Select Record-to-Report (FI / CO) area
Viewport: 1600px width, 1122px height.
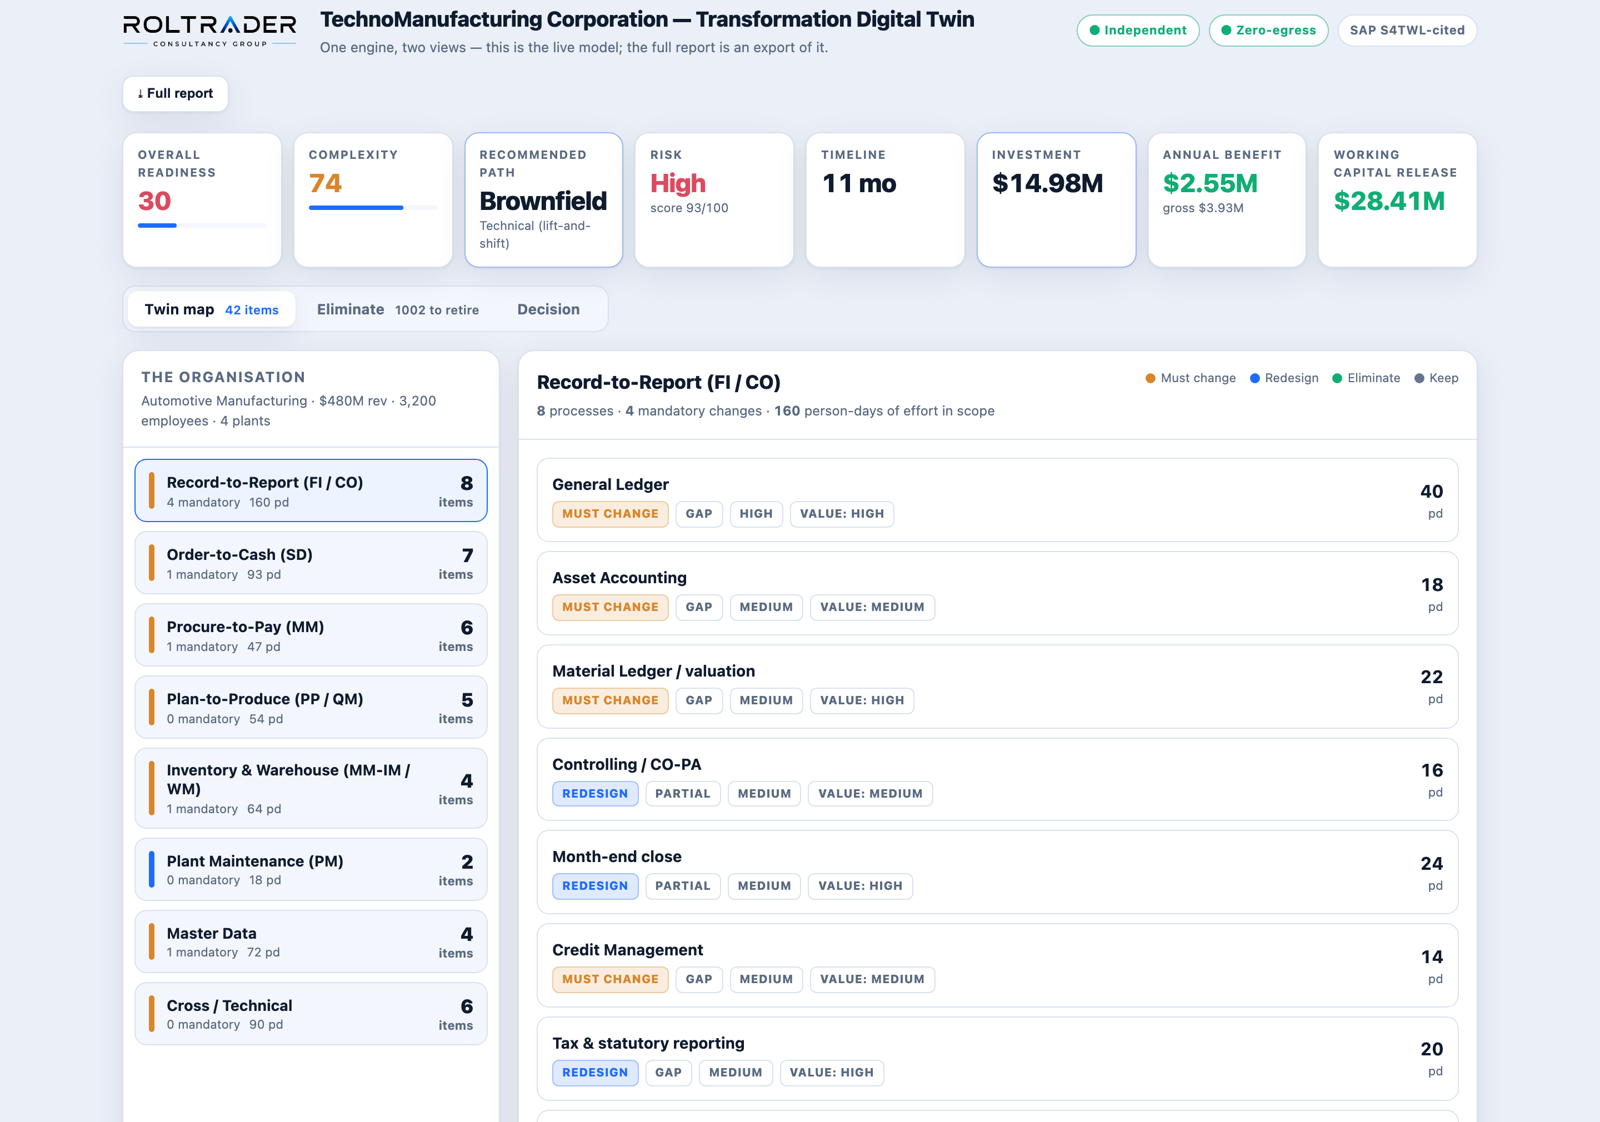tap(311, 491)
